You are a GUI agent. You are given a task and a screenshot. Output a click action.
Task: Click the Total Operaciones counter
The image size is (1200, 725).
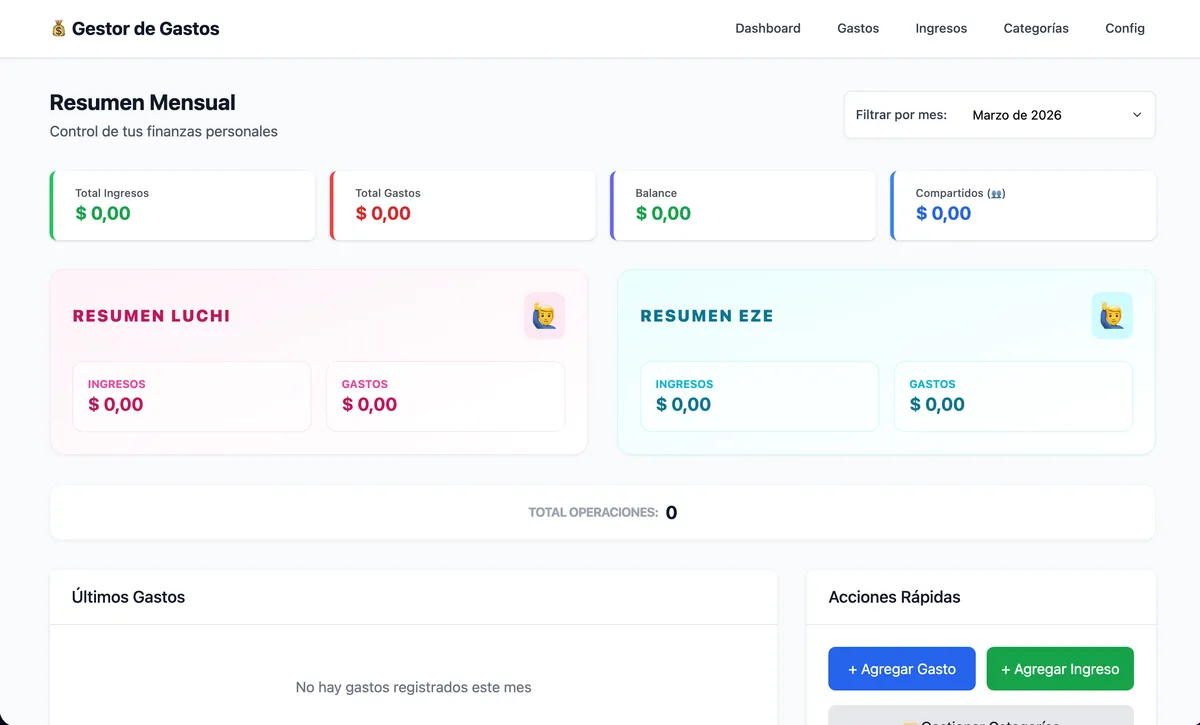[x=602, y=511]
